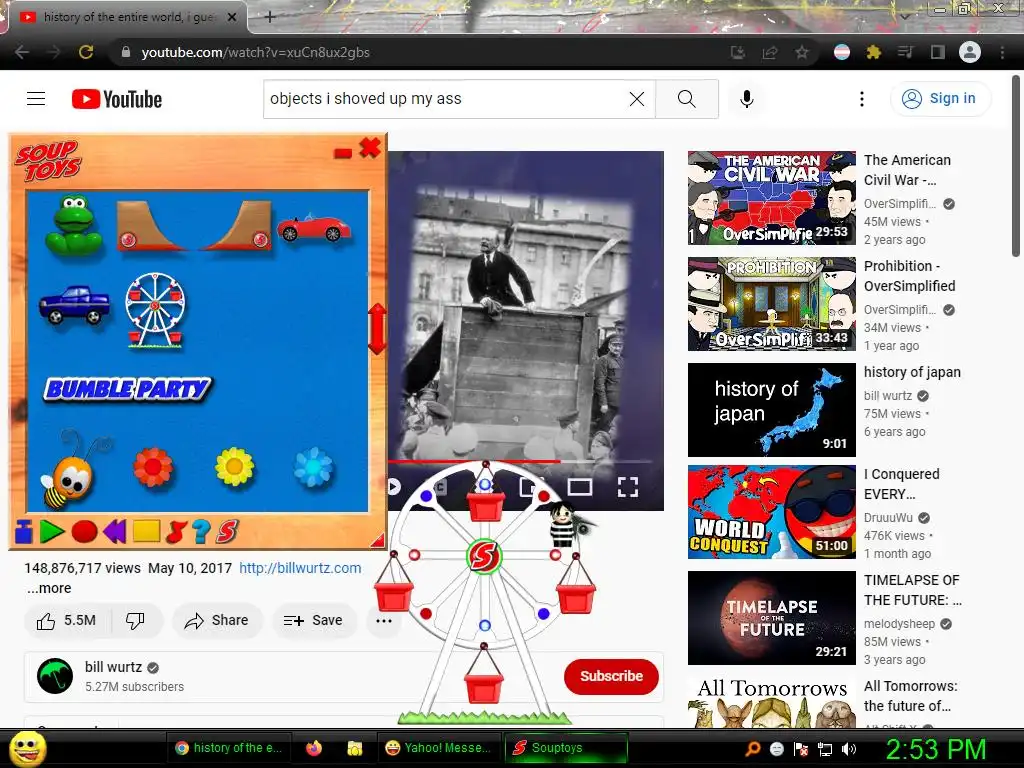Submit search with magnifier button
Viewport: 1024px width, 768px height.
(x=687, y=99)
